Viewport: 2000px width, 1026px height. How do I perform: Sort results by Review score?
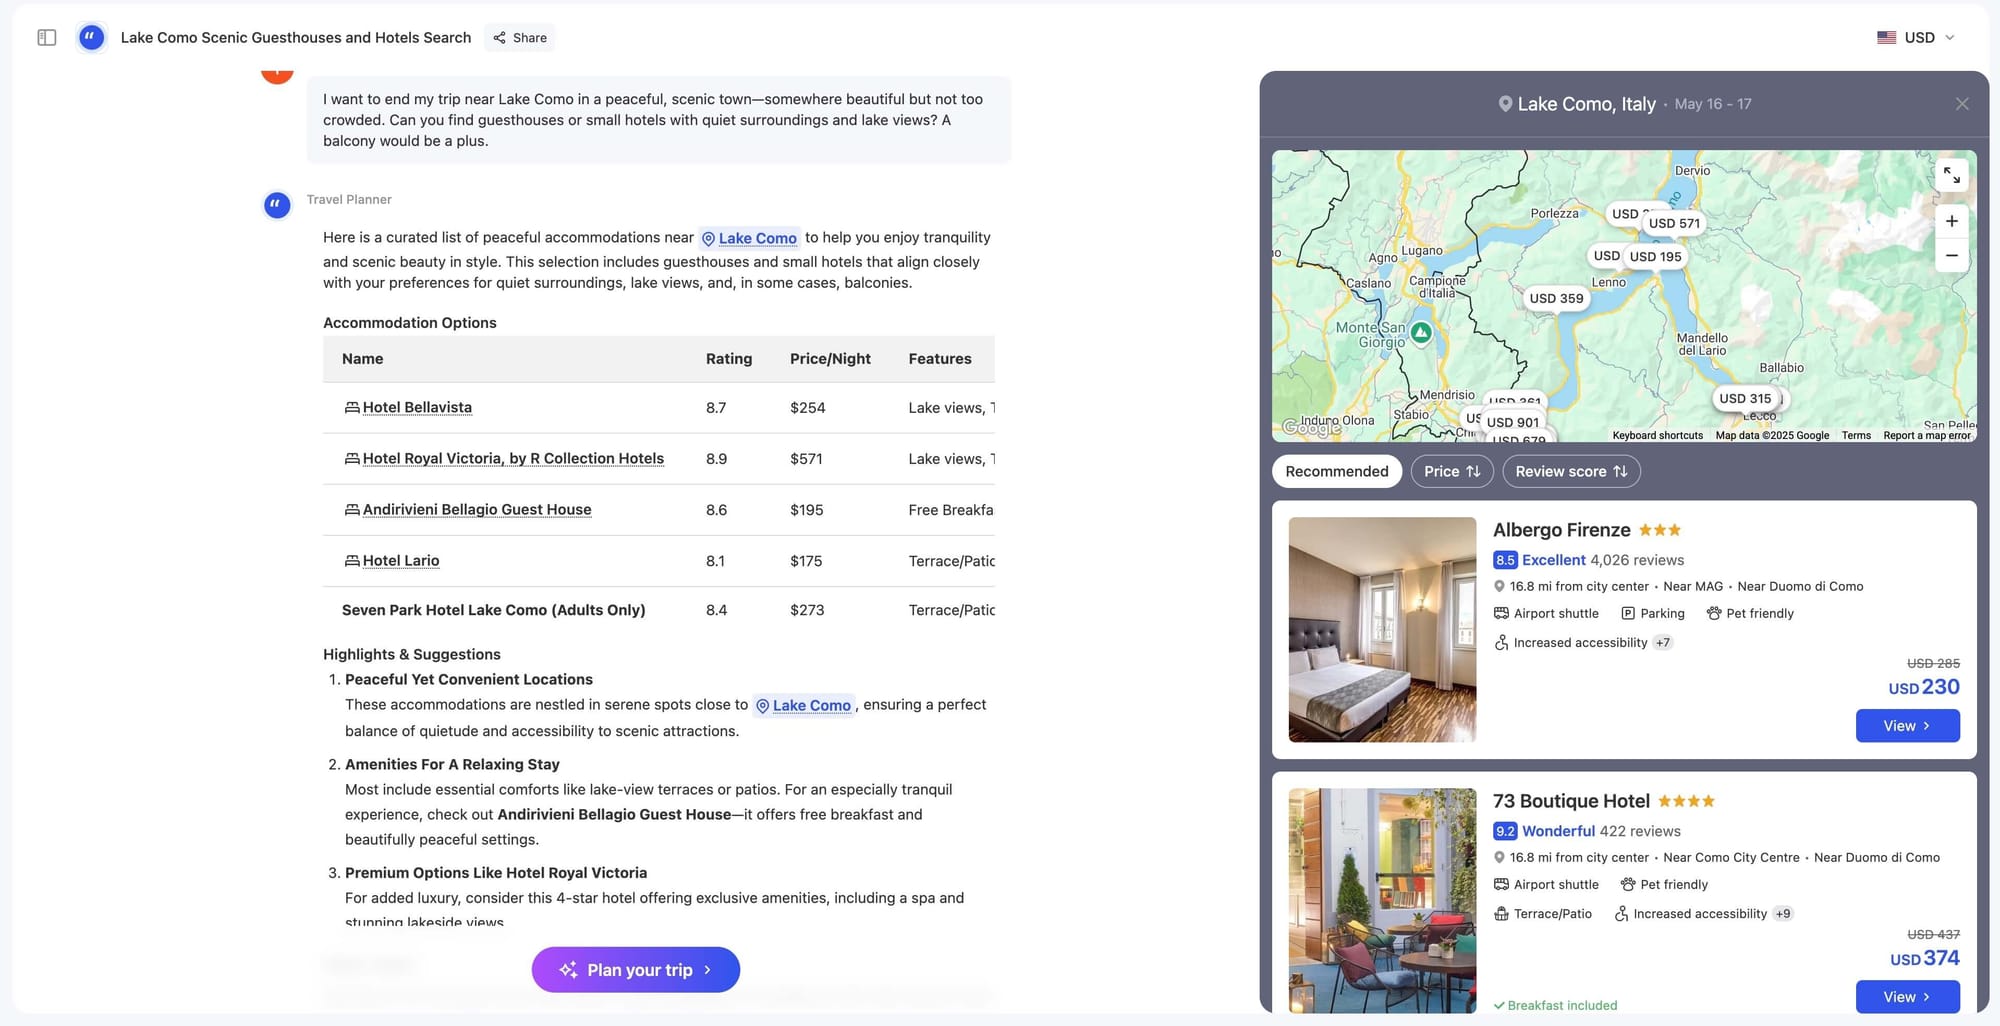tap(1570, 471)
